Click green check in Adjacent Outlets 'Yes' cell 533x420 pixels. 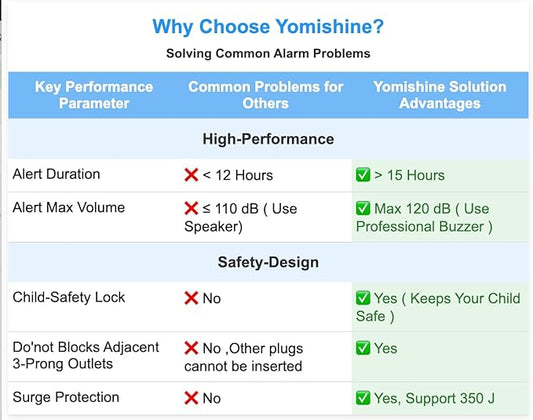tap(363, 348)
